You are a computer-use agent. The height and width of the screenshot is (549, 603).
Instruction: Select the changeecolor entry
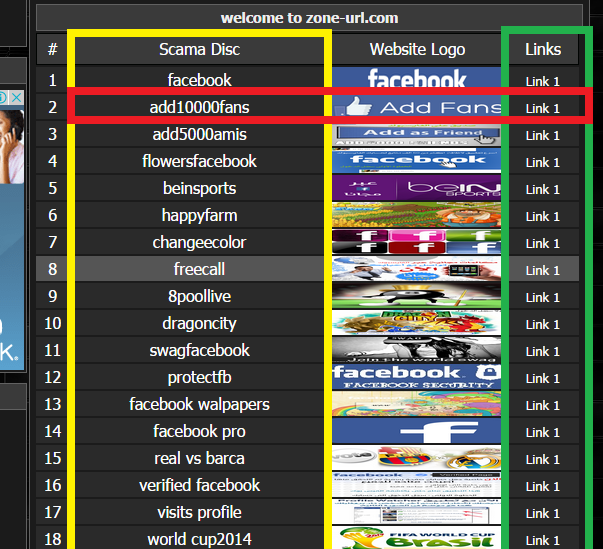point(199,242)
